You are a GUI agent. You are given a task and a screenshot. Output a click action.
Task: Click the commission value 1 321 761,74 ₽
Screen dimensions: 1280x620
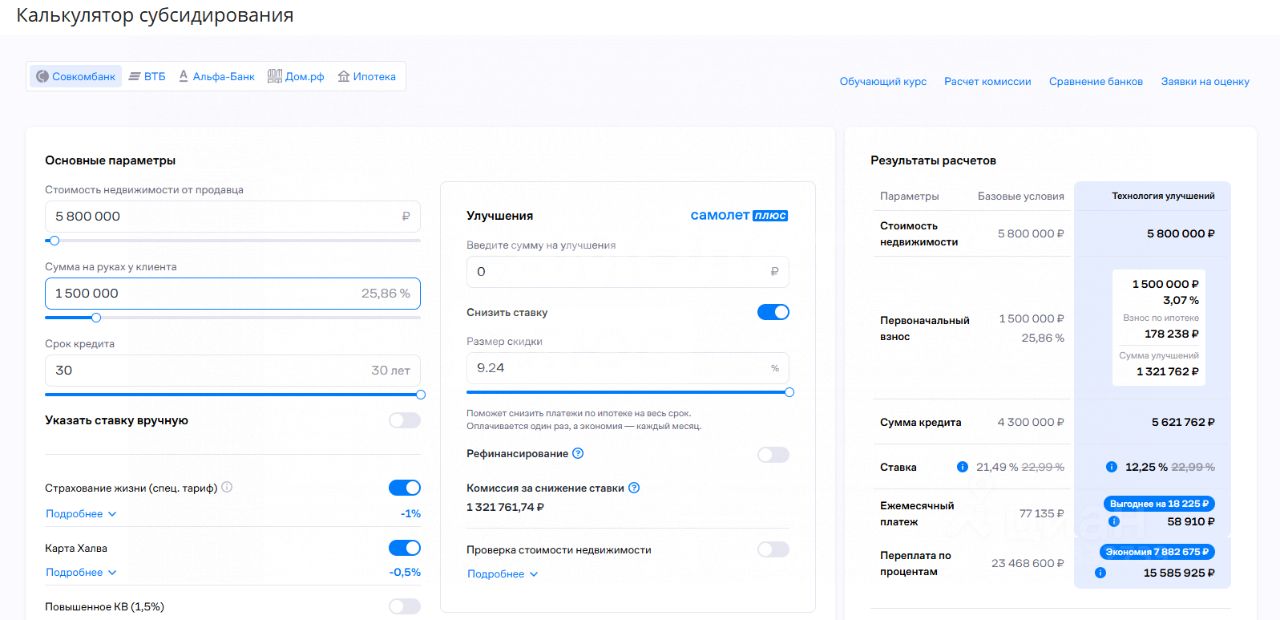point(505,507)
